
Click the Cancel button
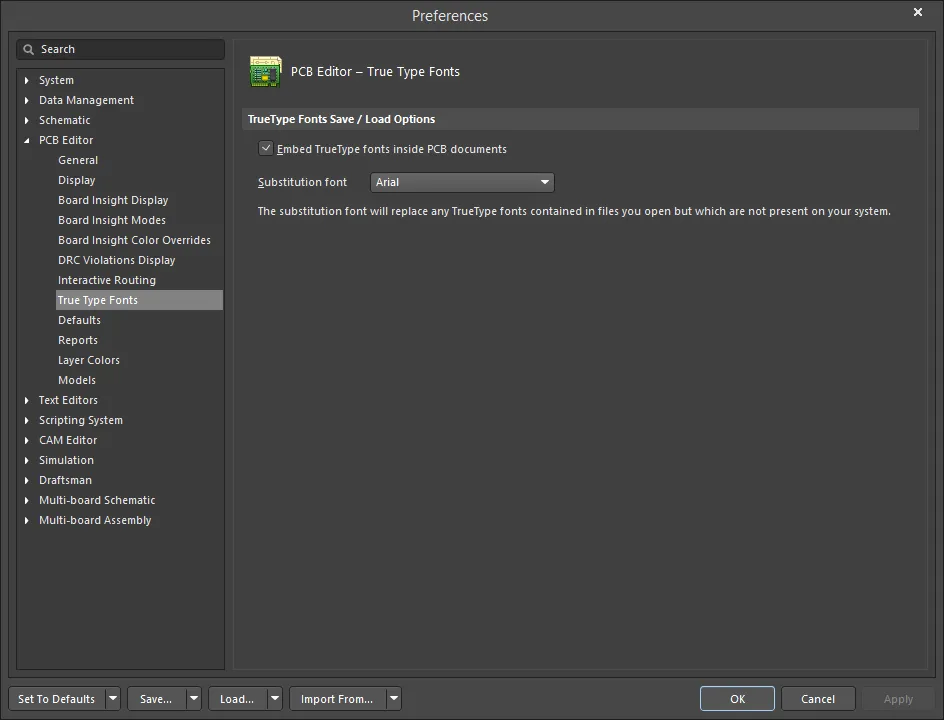[818, 699]
